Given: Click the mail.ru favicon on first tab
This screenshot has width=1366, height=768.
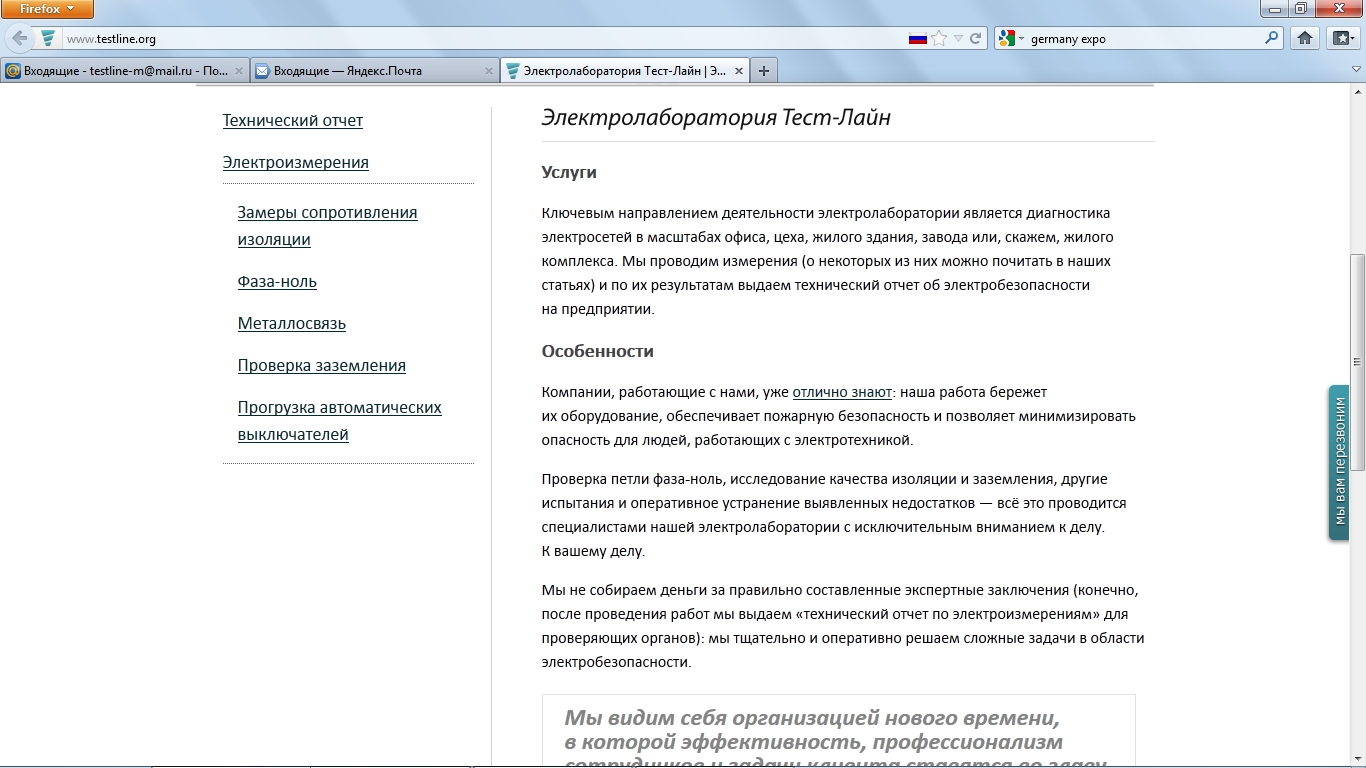Looking at the screenshot, I should [x=13, y=71].
